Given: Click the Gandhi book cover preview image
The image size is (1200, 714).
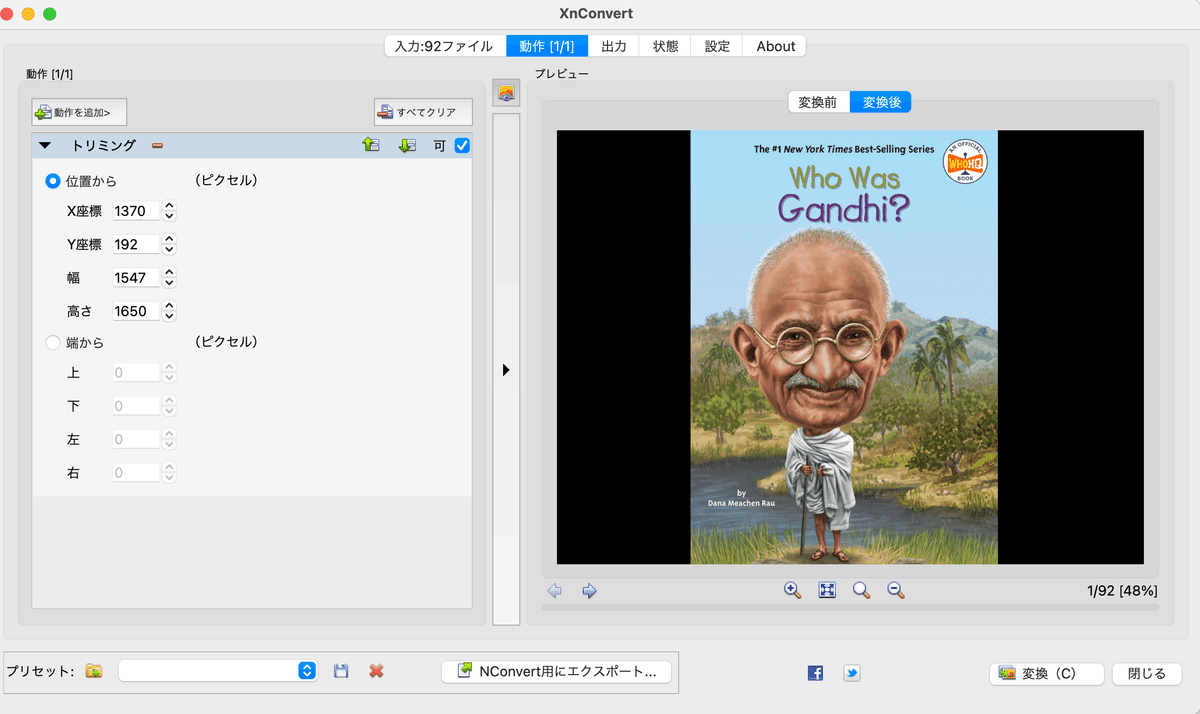Looking at the screenshot, I should [x=844, y=347].
